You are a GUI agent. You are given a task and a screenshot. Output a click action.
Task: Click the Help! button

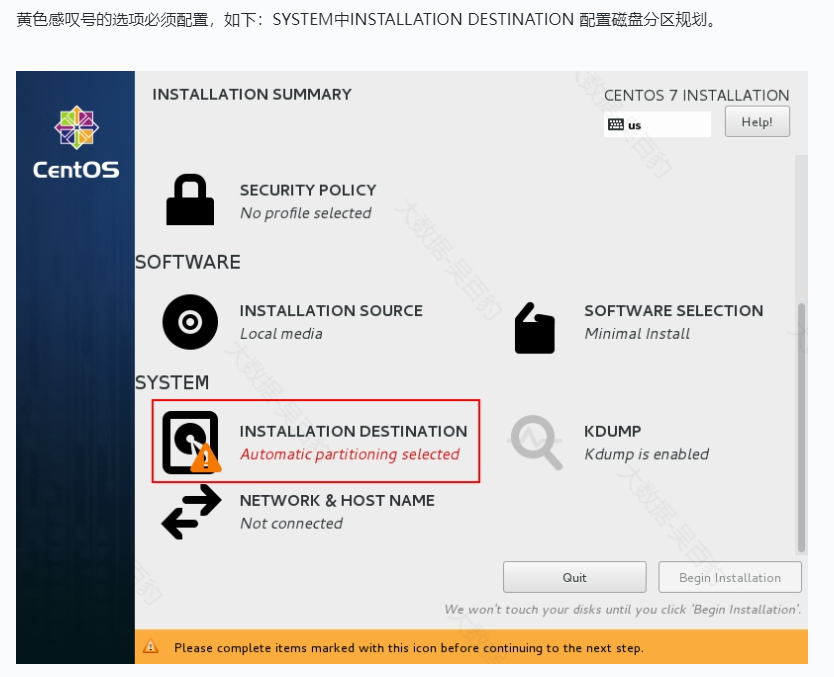click(757, 122)
